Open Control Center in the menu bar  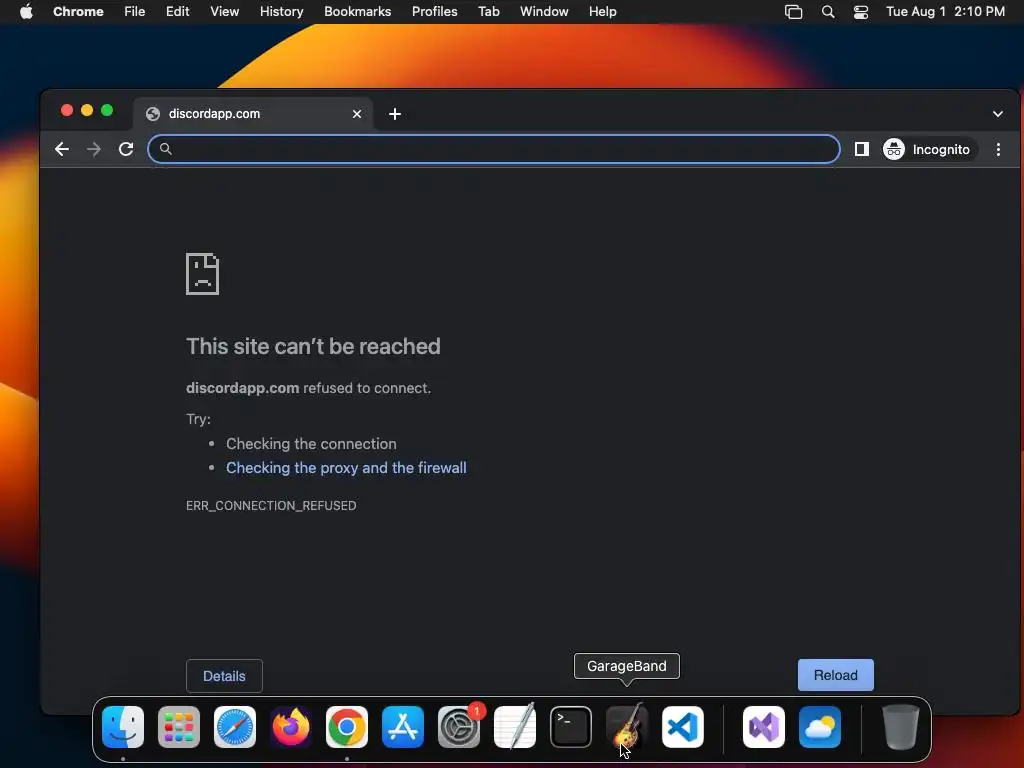861,12
